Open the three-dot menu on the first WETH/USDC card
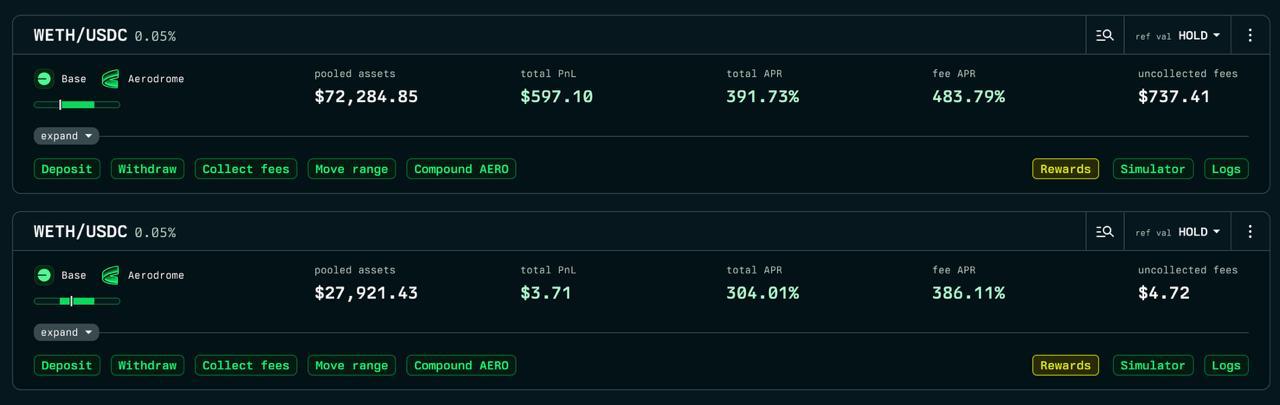Image resolution: width=1280 pixels, height=405 pixels. tap(1250, 35)
